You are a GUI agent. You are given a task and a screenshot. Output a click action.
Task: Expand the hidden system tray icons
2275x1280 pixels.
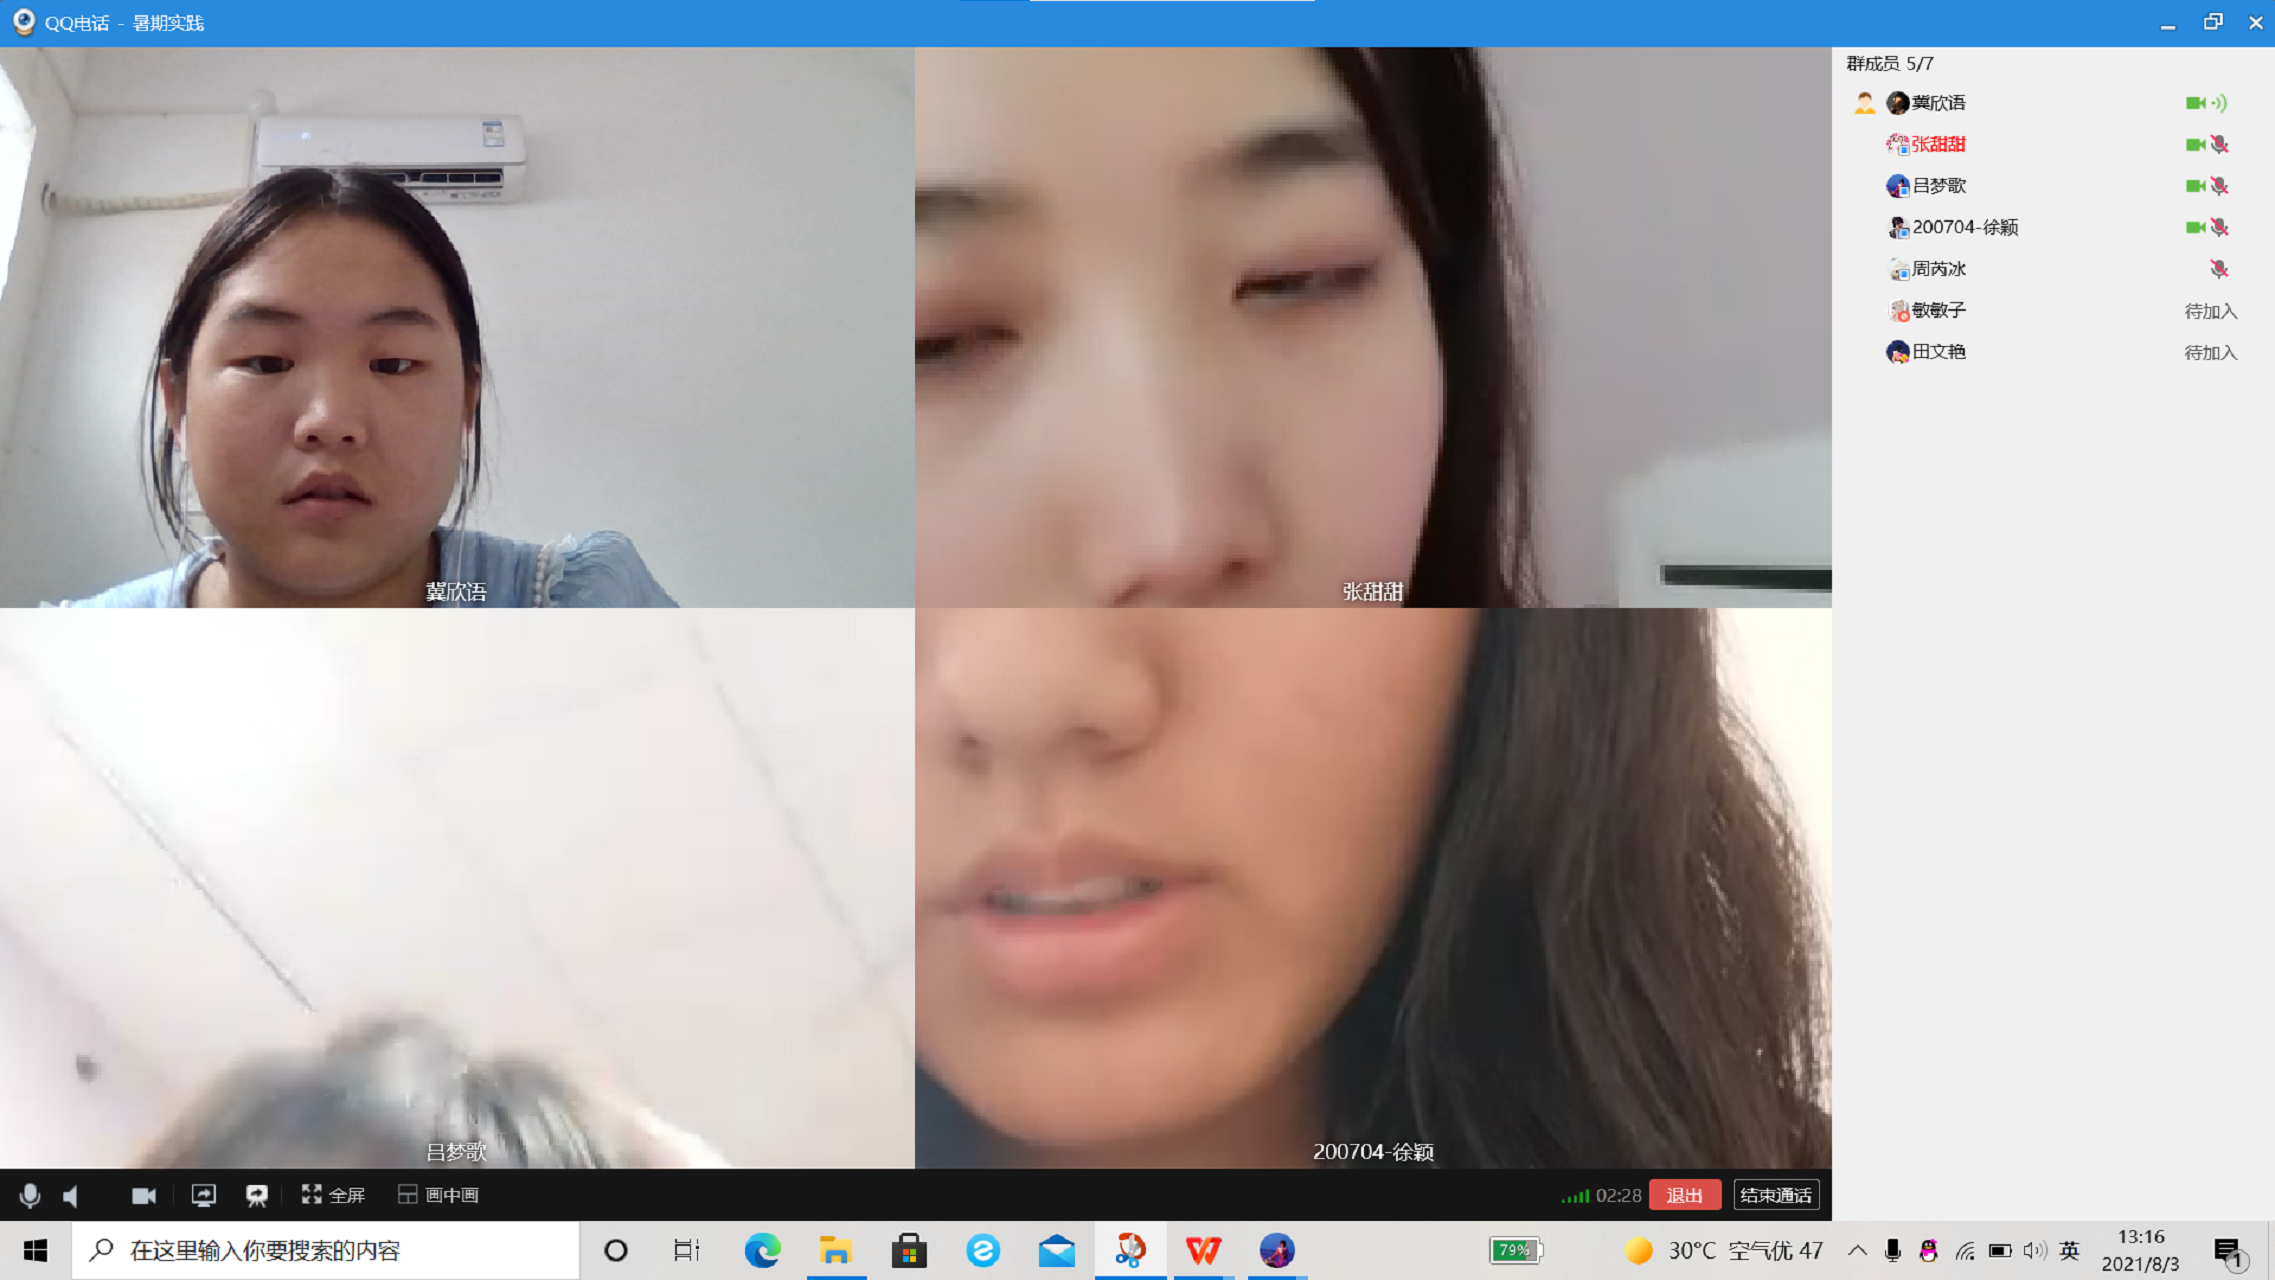click(x=1857, y=1250)
